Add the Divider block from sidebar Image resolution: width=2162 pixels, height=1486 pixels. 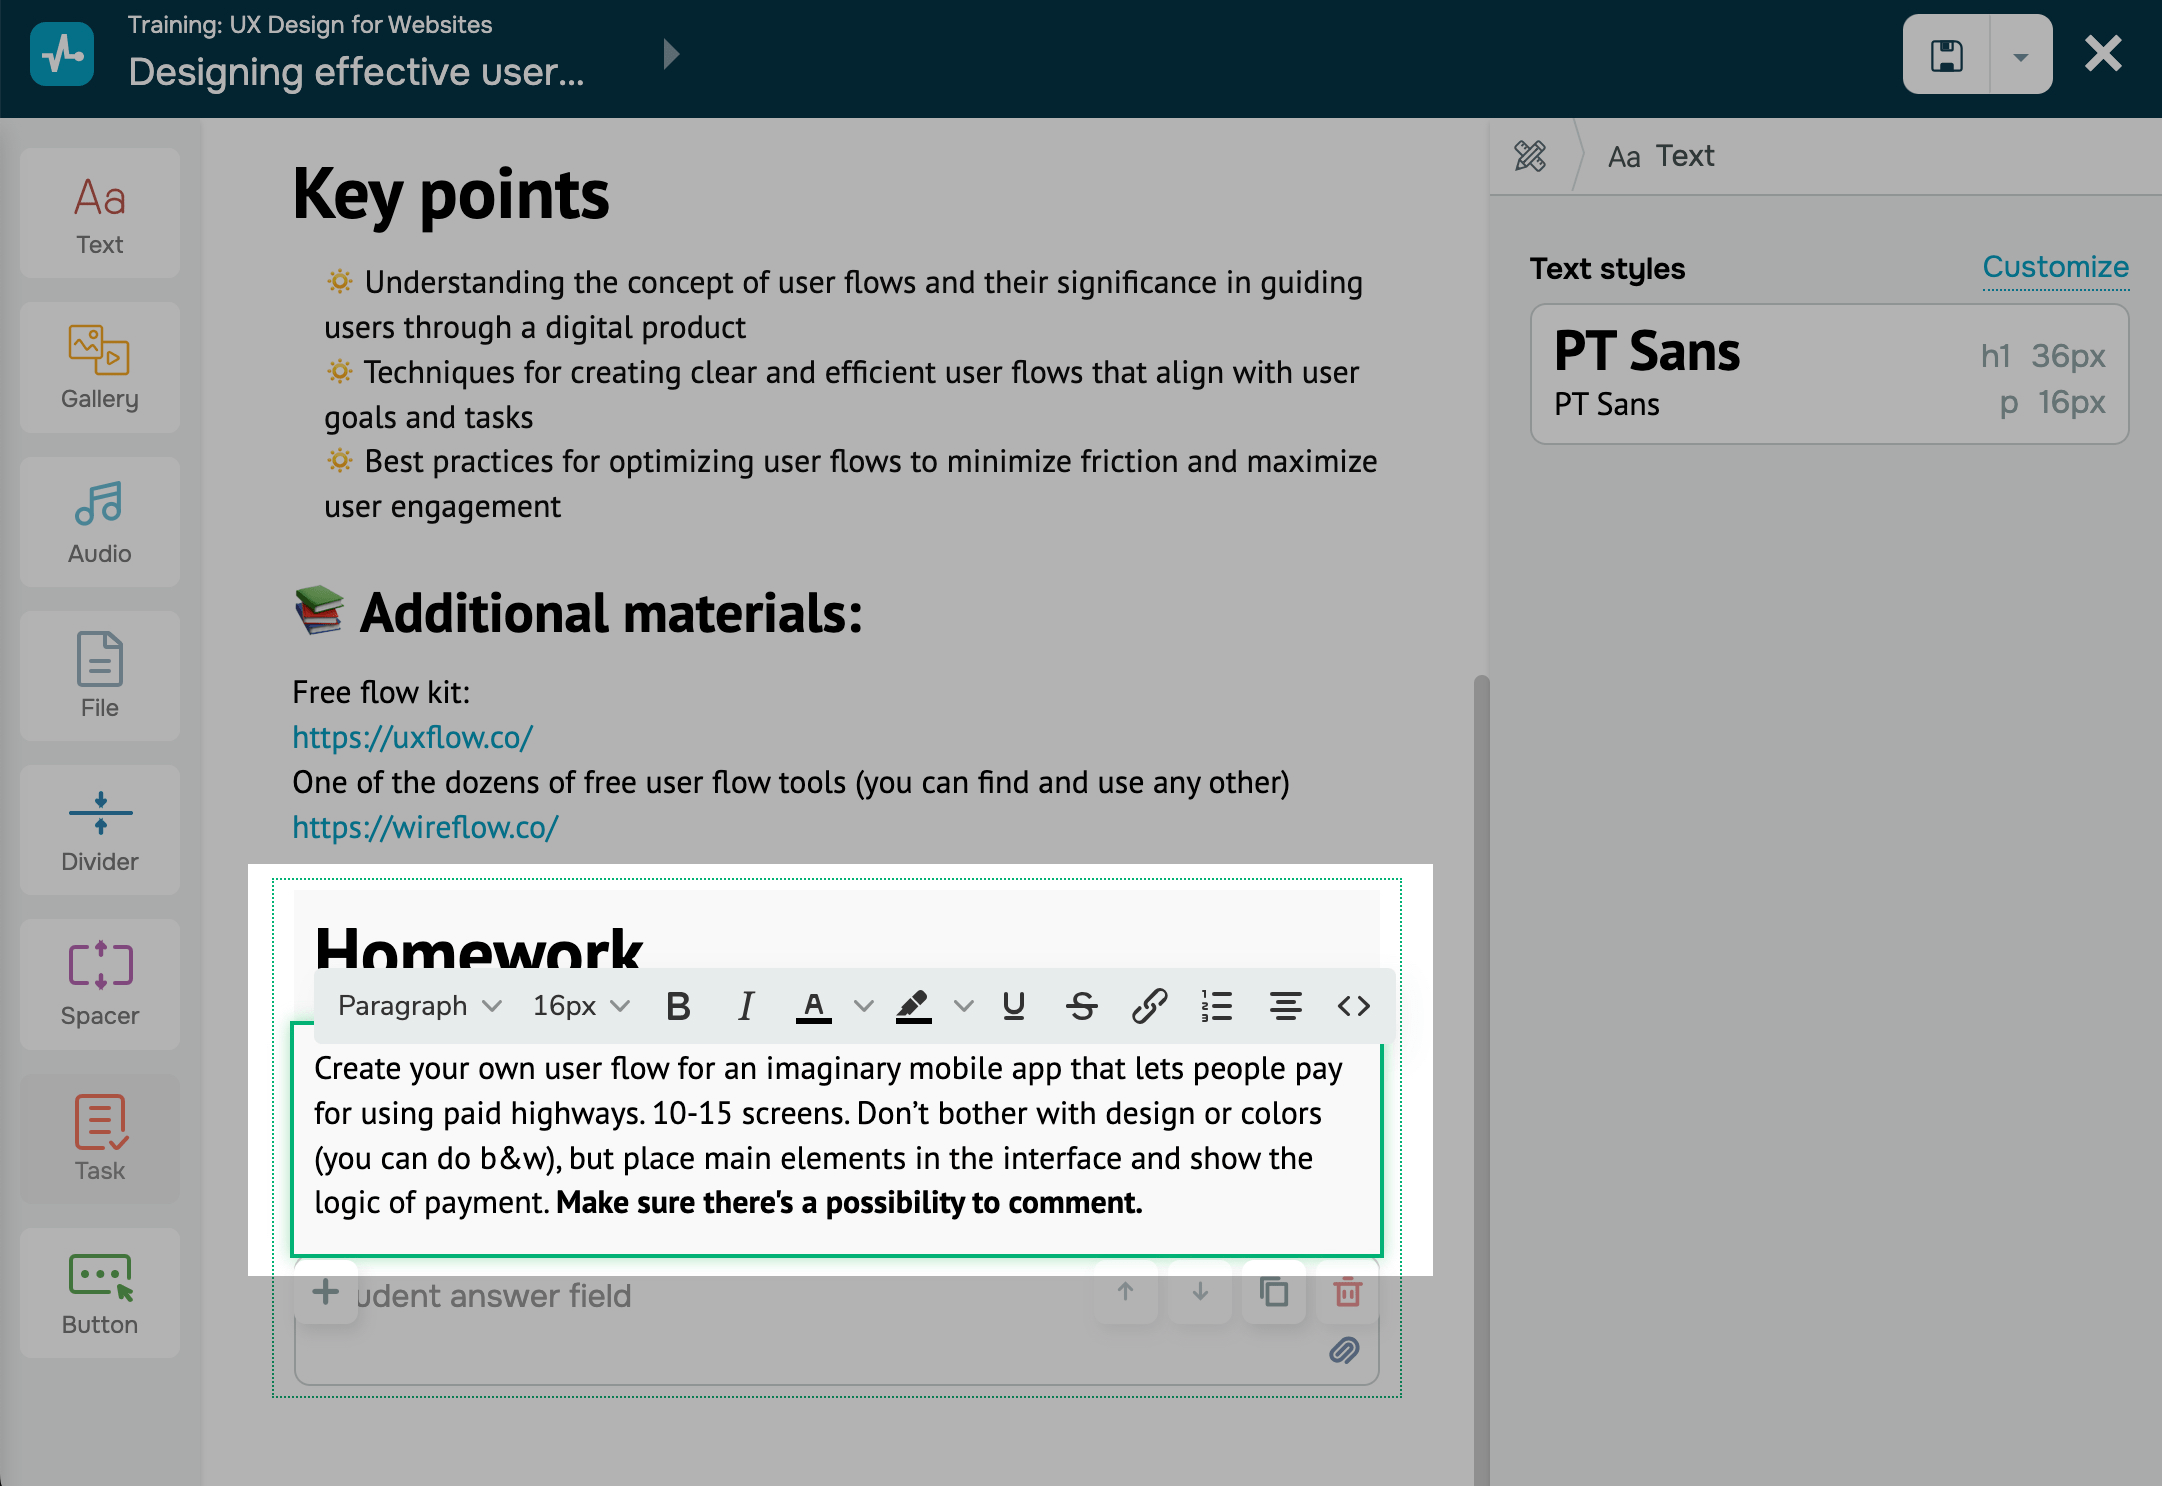click(x=100, y=830)
